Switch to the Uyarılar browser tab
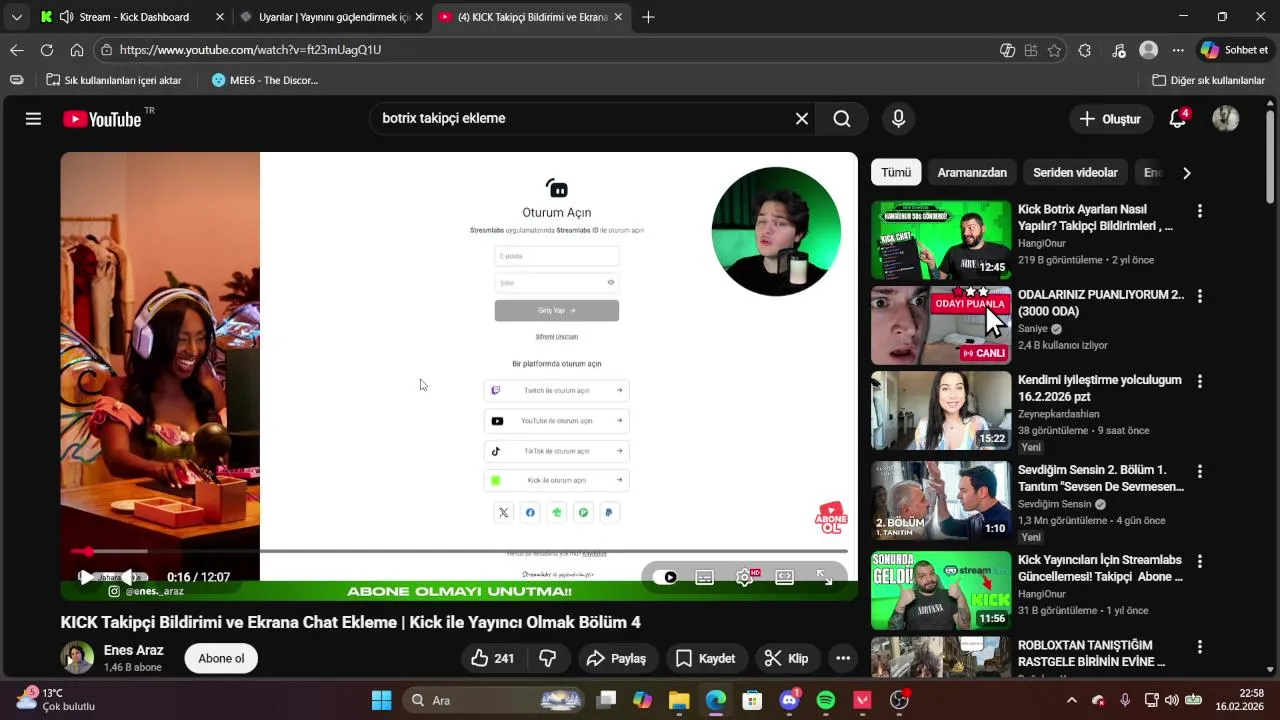1280x720 pixels. tap(333, 17)
